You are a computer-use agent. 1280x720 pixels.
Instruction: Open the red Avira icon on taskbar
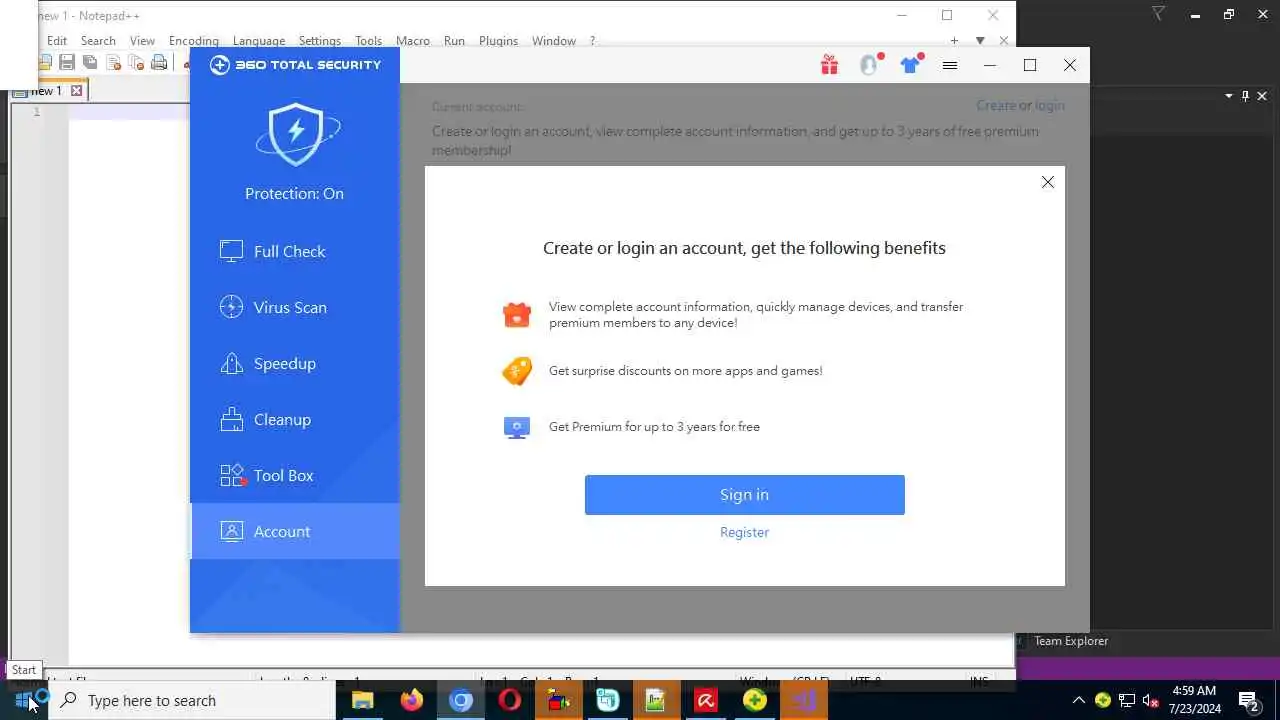706,700
